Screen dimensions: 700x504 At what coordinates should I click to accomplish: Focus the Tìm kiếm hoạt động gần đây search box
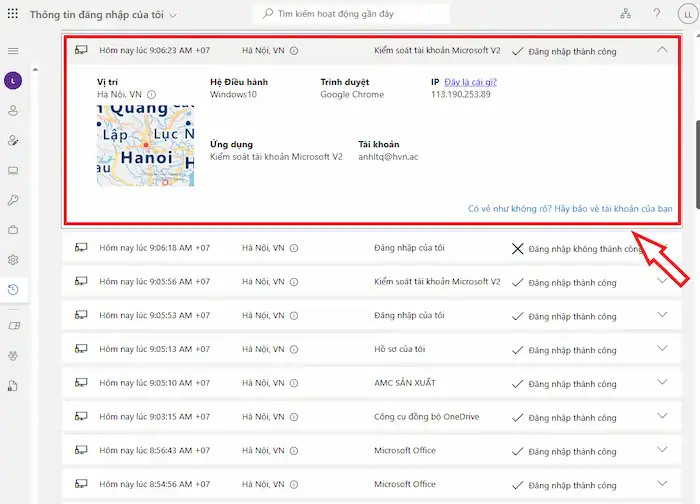tap(351, 14)
